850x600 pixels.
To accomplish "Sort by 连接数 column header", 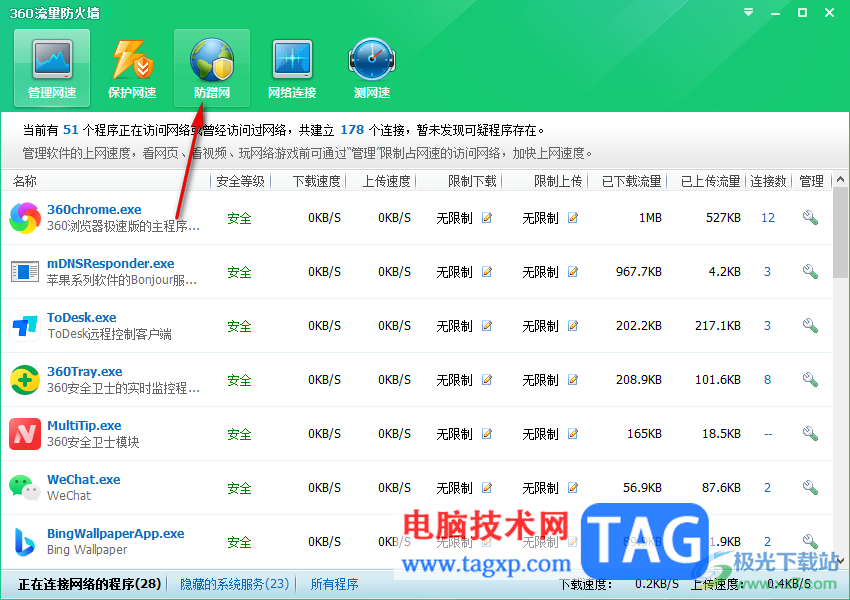I will [x=768, y=181].
